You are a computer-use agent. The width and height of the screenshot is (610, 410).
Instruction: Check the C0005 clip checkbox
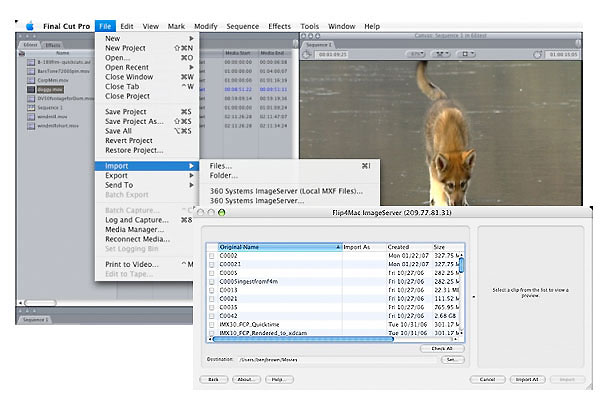pos(212,273)
